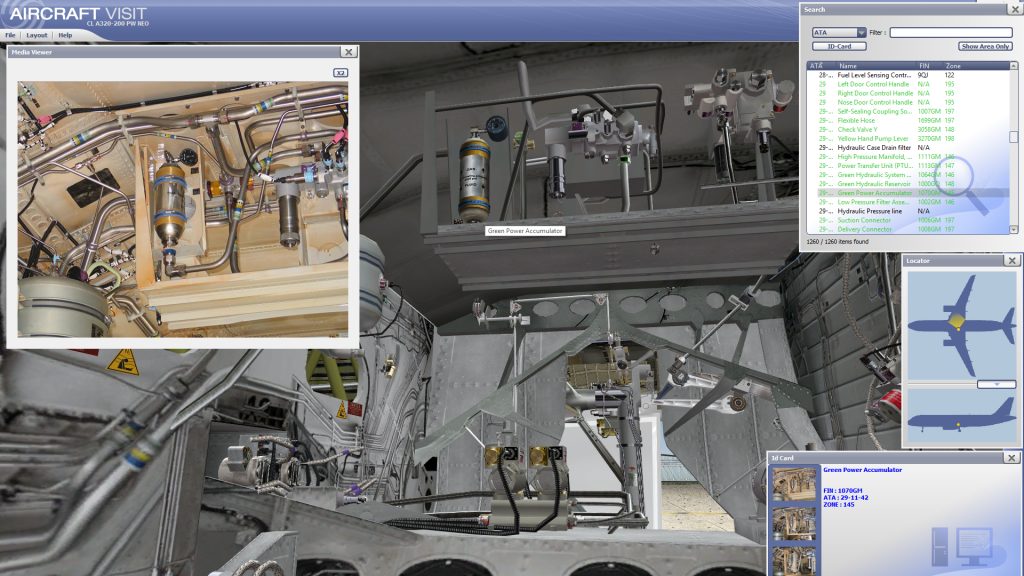Viewport: 1024px width, 576px height.
Task: Open the Help menu
Action: tap(65, 35)
